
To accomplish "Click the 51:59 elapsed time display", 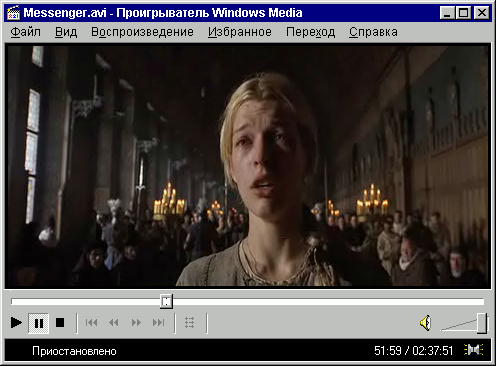I will tap(388, 351).
